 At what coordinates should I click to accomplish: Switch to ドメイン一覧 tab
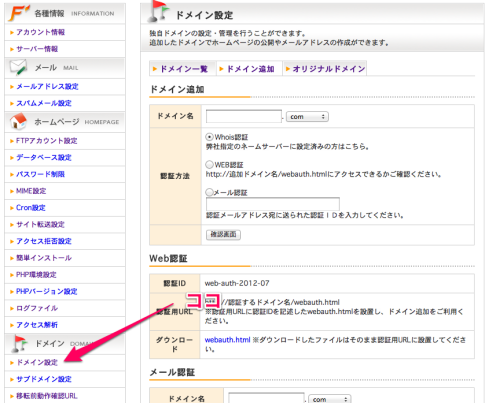pyautogui.click(x=183, y=69)
